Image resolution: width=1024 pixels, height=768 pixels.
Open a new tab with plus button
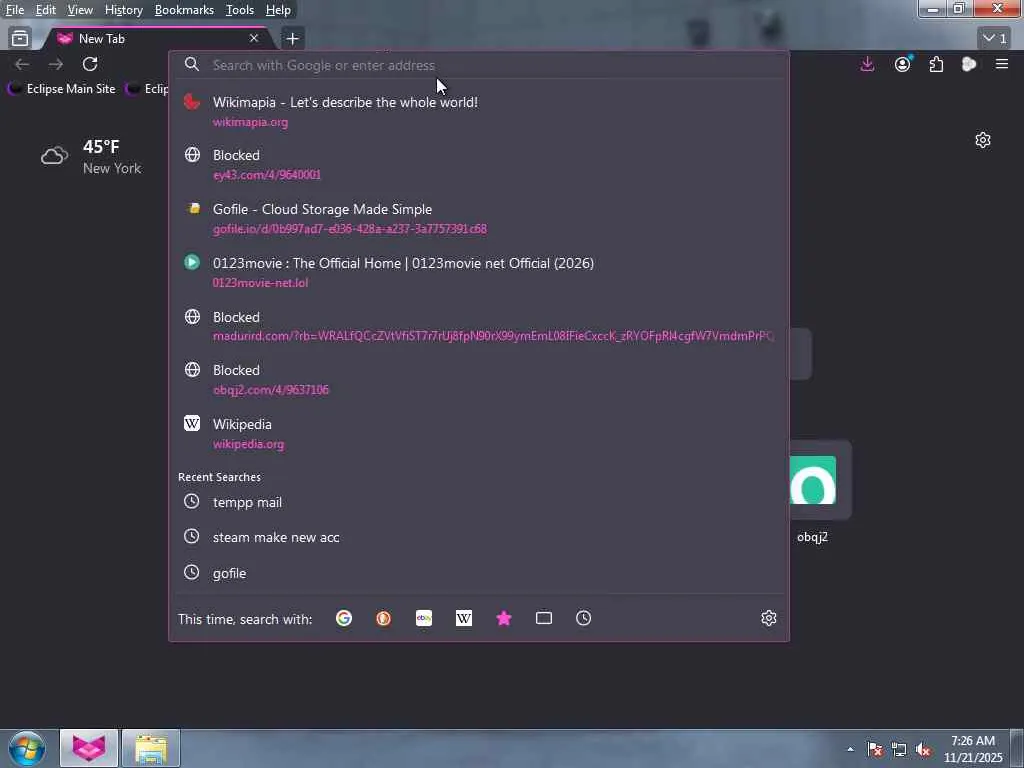292,39
